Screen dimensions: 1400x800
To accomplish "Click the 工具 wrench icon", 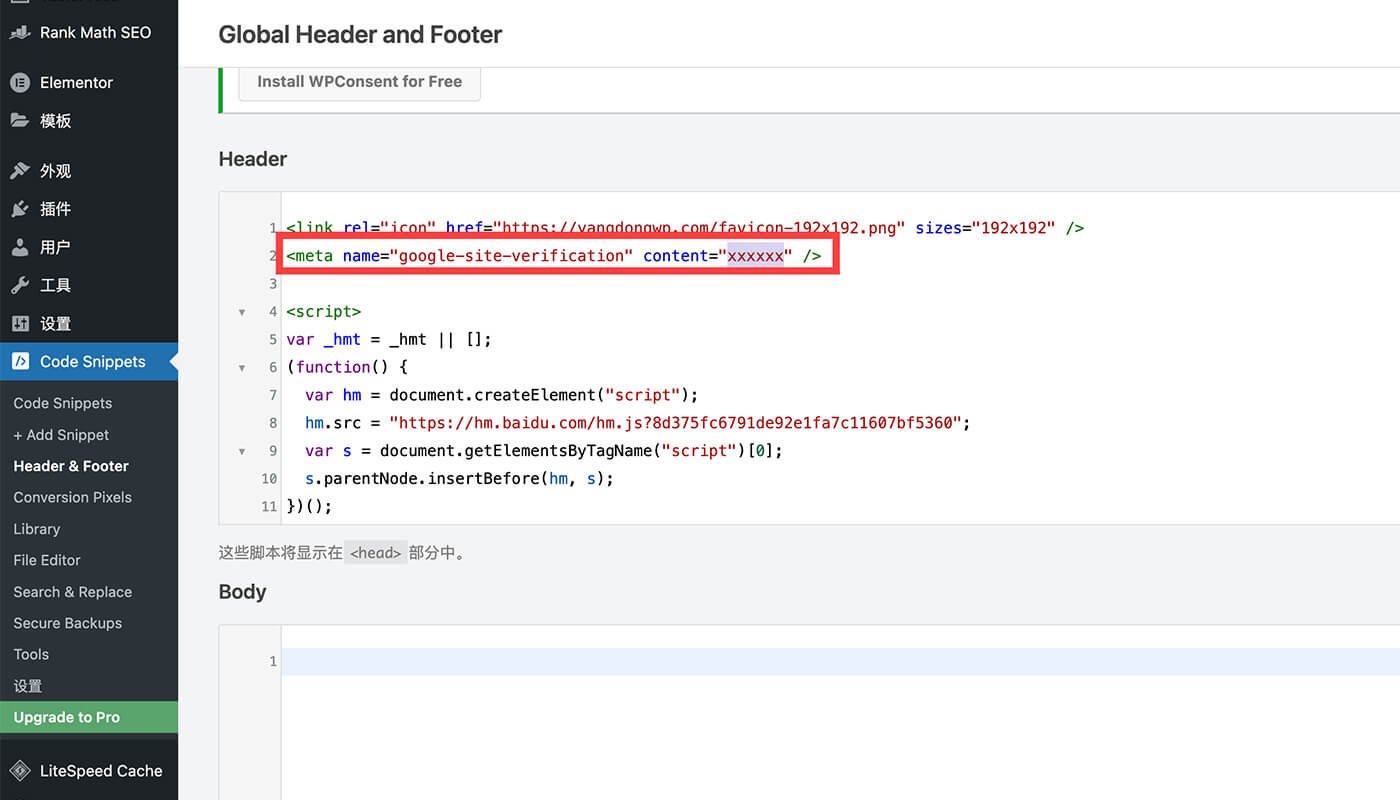I will click(20, 285).
